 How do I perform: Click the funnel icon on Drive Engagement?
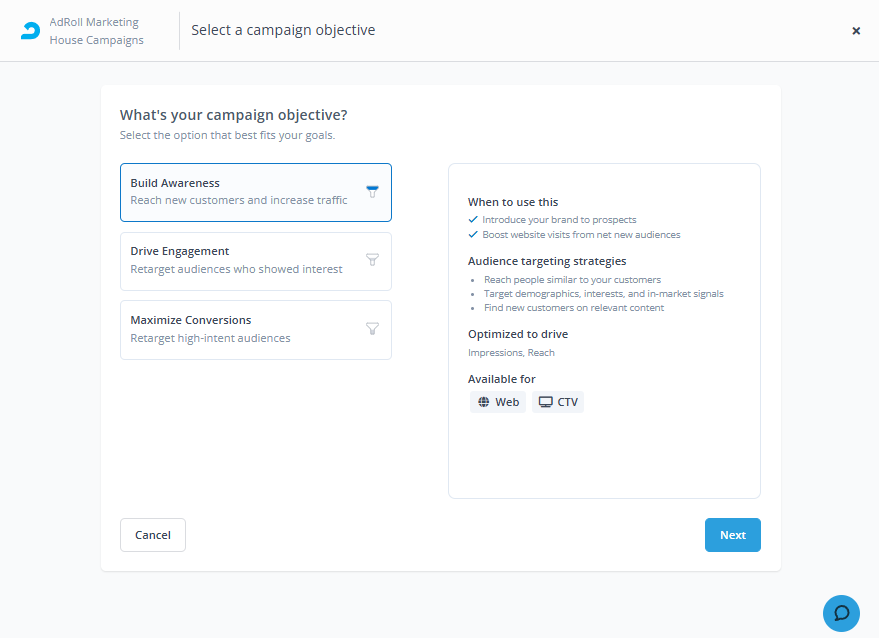click(372, 260)
